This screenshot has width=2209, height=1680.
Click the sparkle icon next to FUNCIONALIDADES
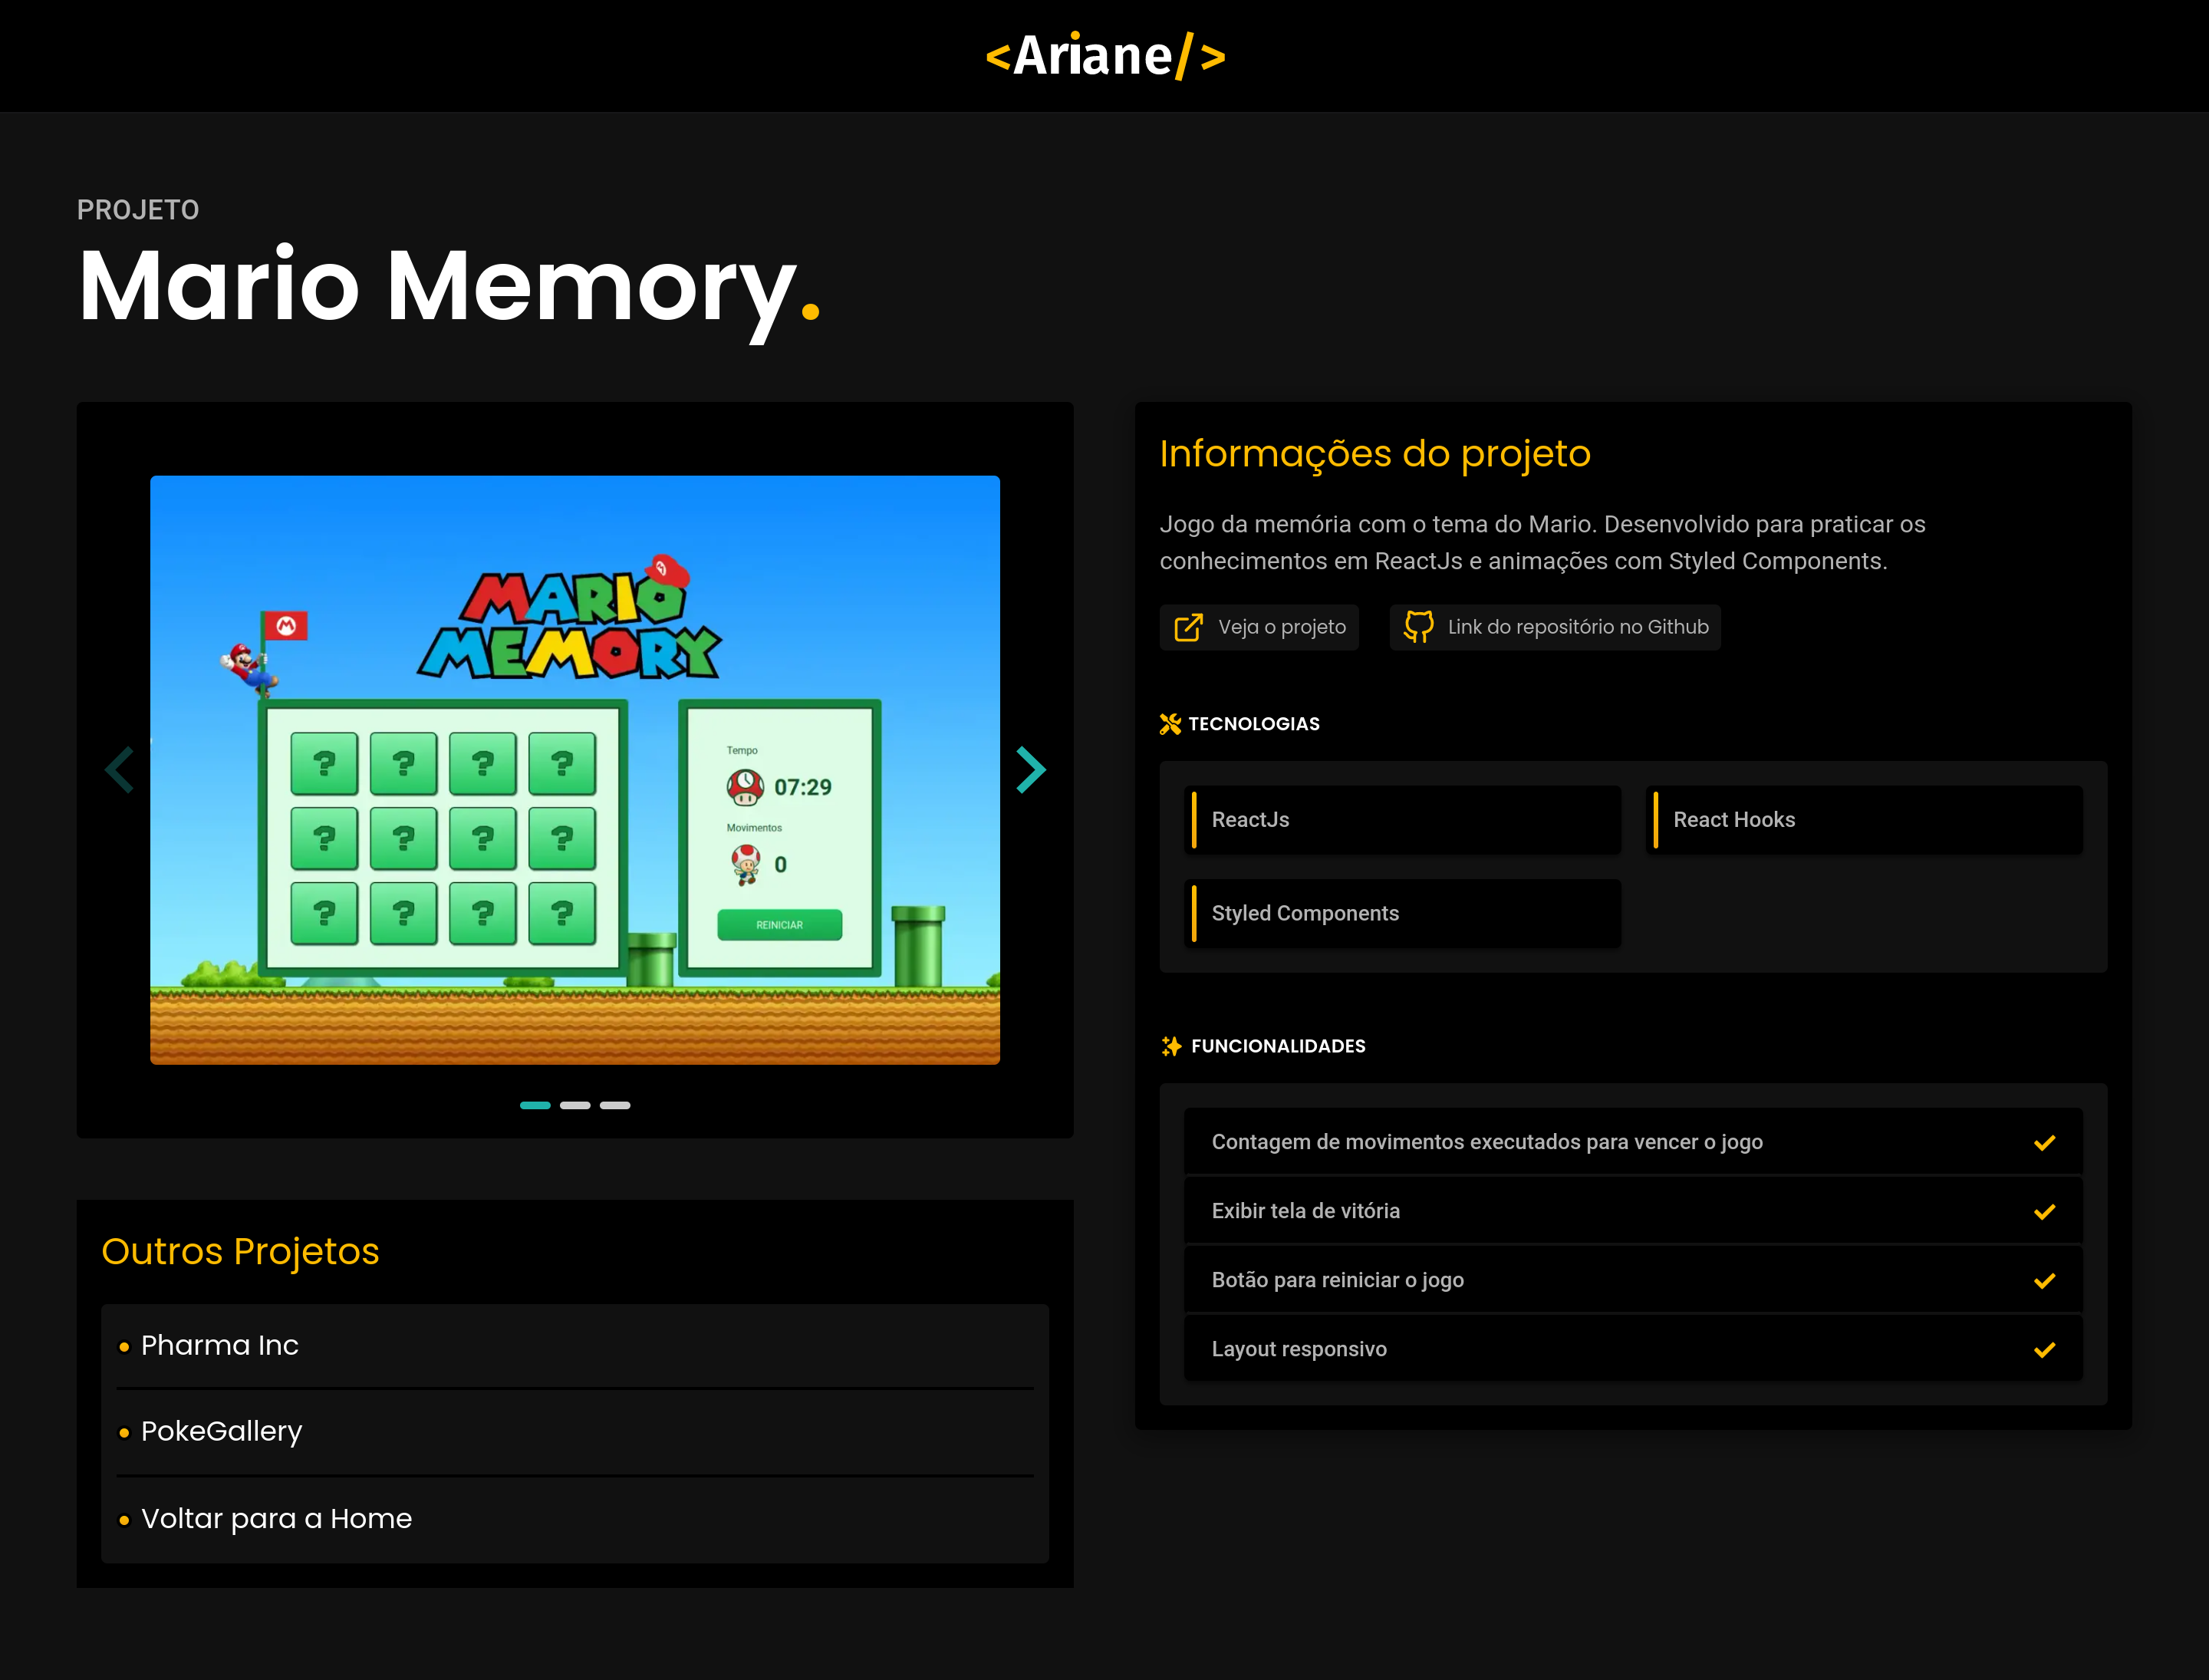tap(1171, 1046)
